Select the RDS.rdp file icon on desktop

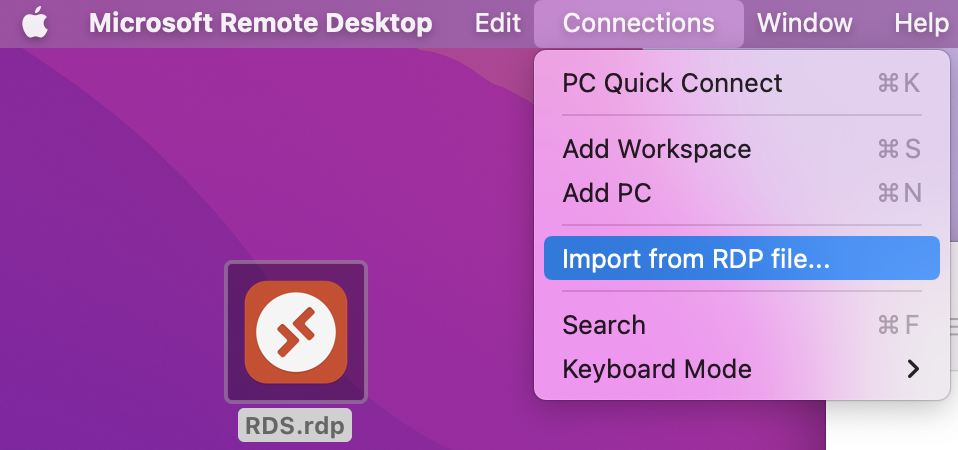coord(296,331)
